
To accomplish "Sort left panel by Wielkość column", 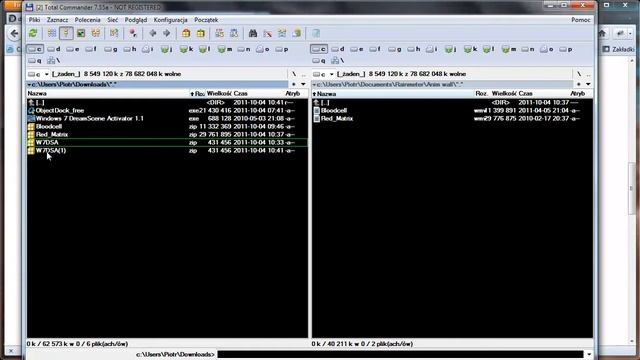I will pyautogui.click(x=219, y=93).
